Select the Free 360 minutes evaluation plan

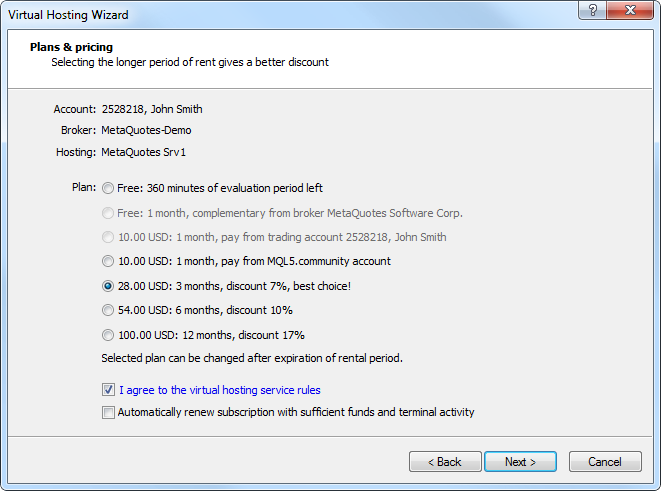(108, 188)
